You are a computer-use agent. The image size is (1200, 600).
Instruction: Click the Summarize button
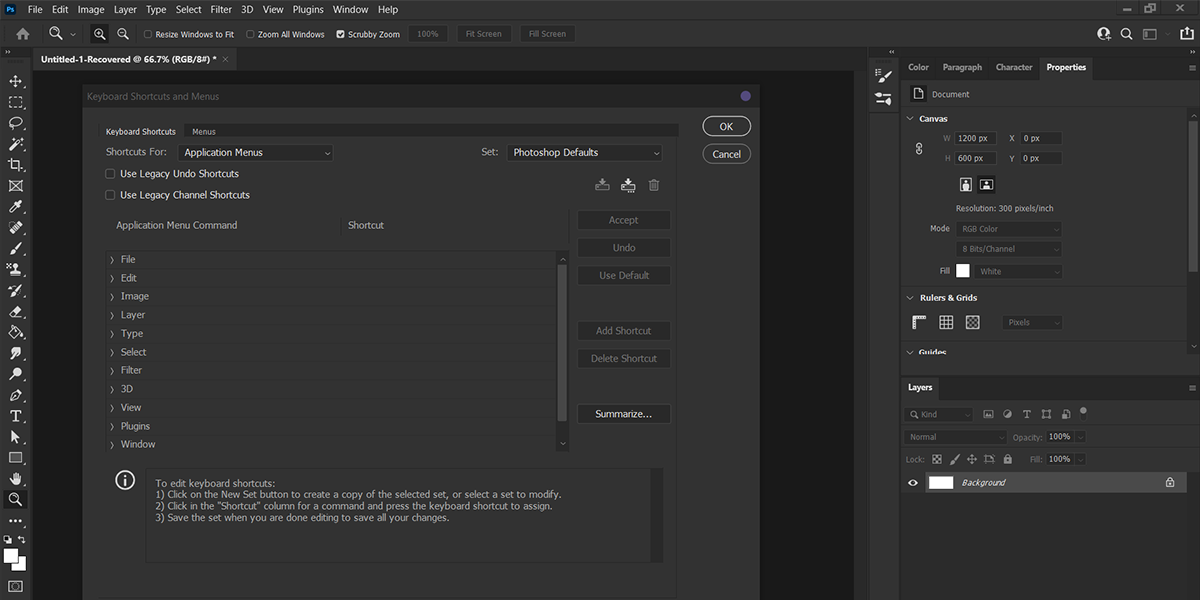pos(623,413)
